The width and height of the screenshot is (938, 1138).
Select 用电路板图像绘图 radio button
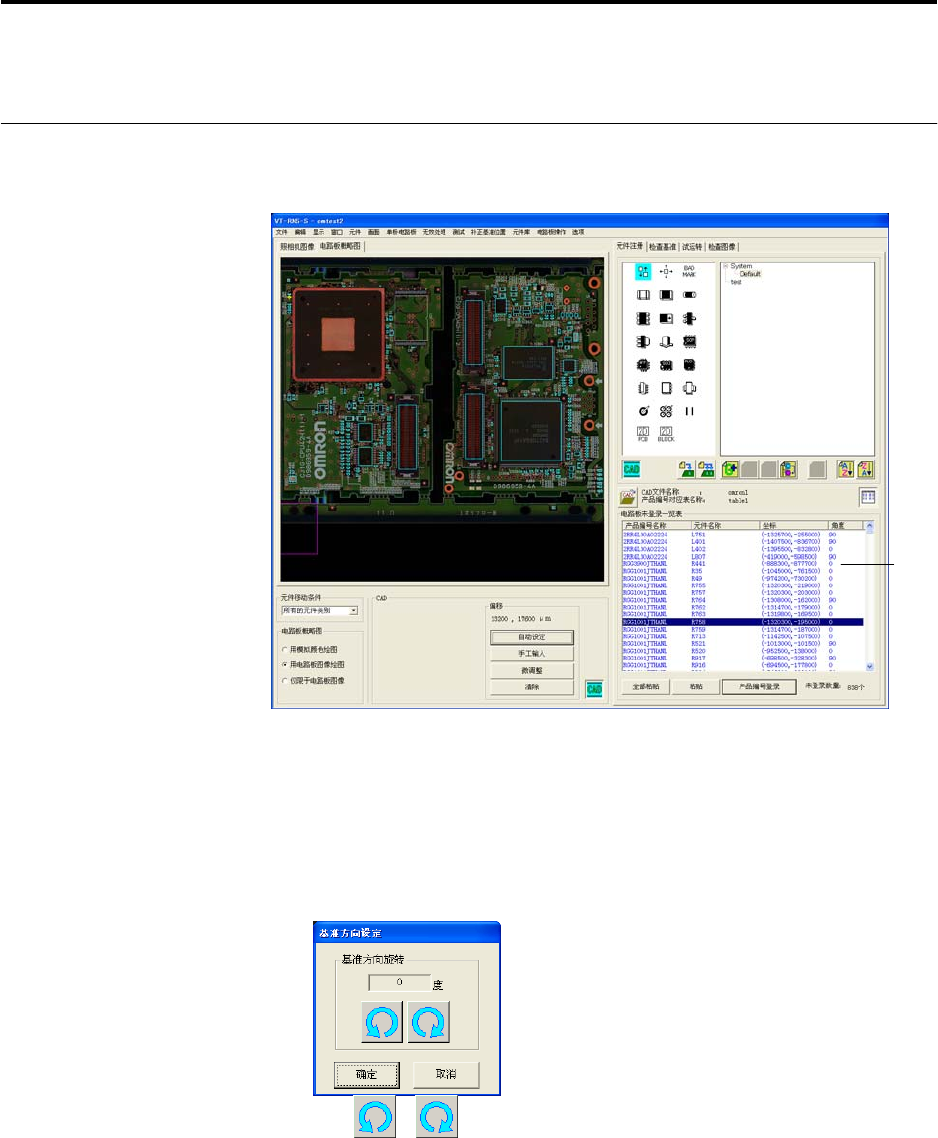point(285,664)
